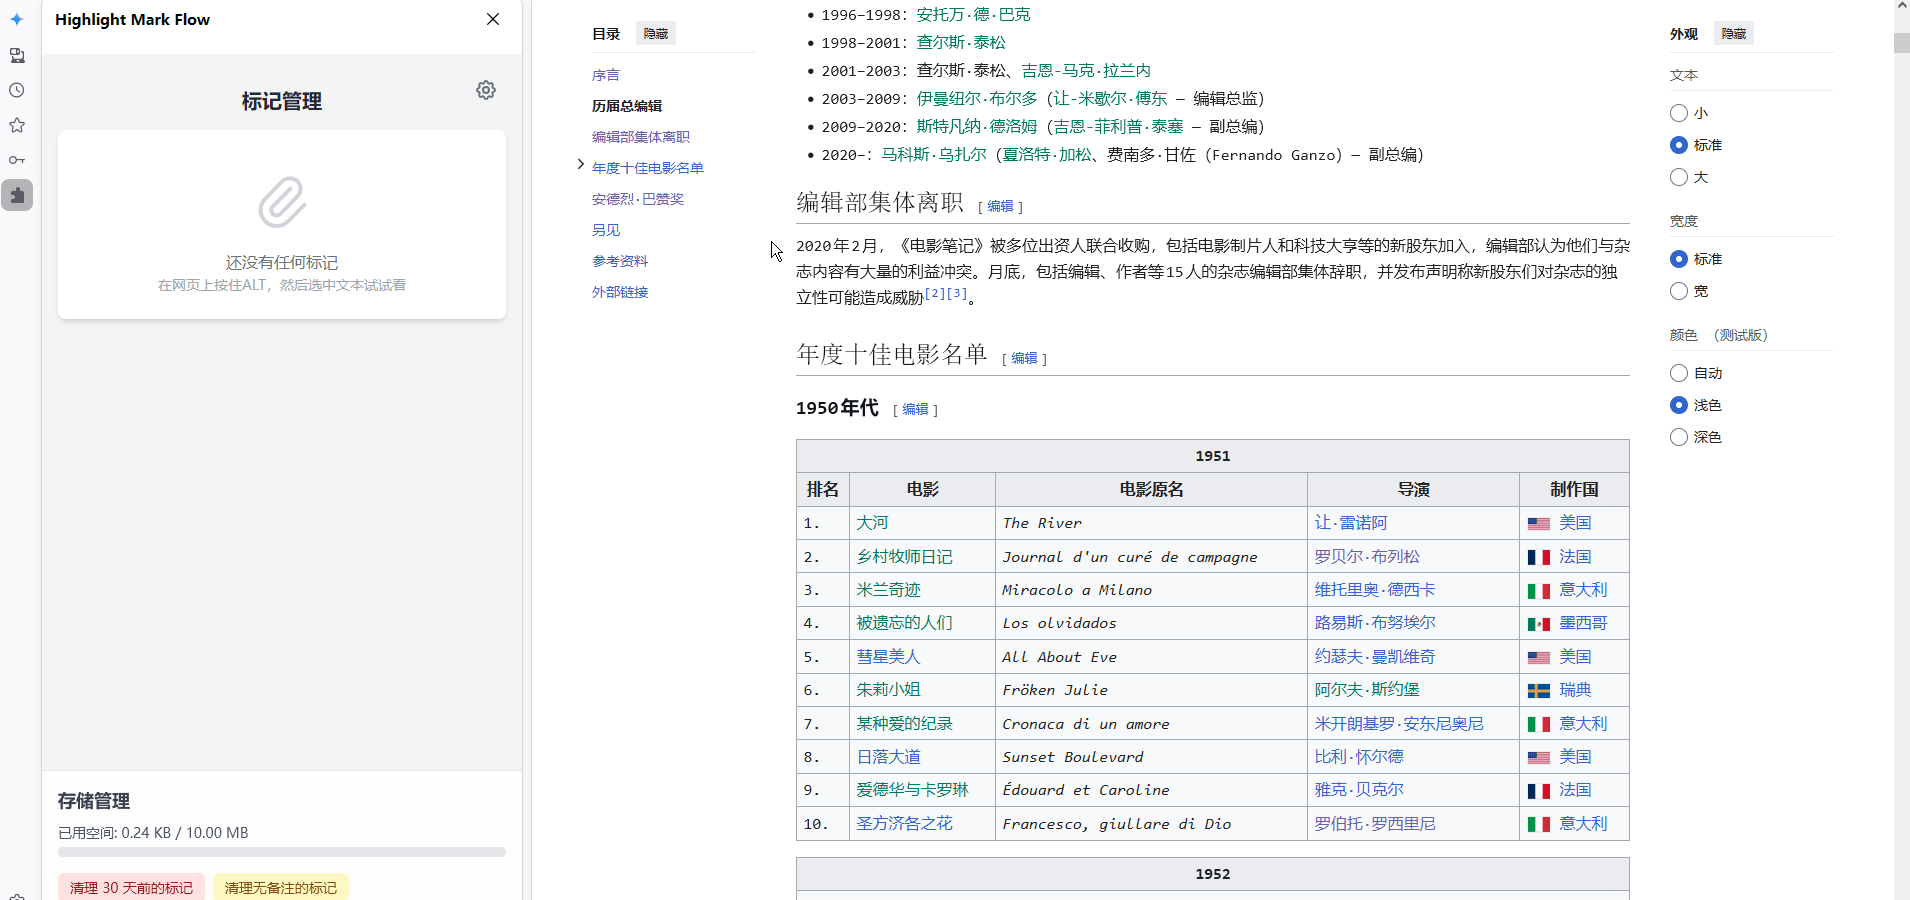Select the 小 text size option
Screen dimensions: 1910x900
pos(1679,113)
